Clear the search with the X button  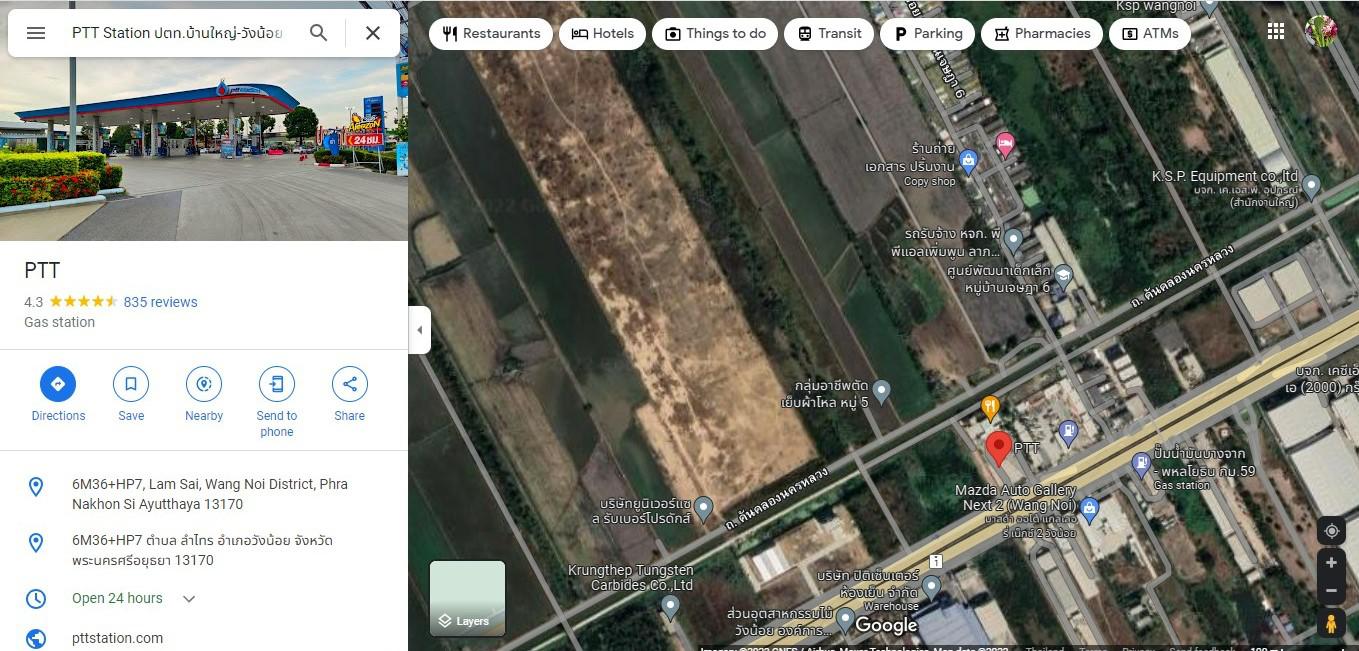(x=373, y=33)
